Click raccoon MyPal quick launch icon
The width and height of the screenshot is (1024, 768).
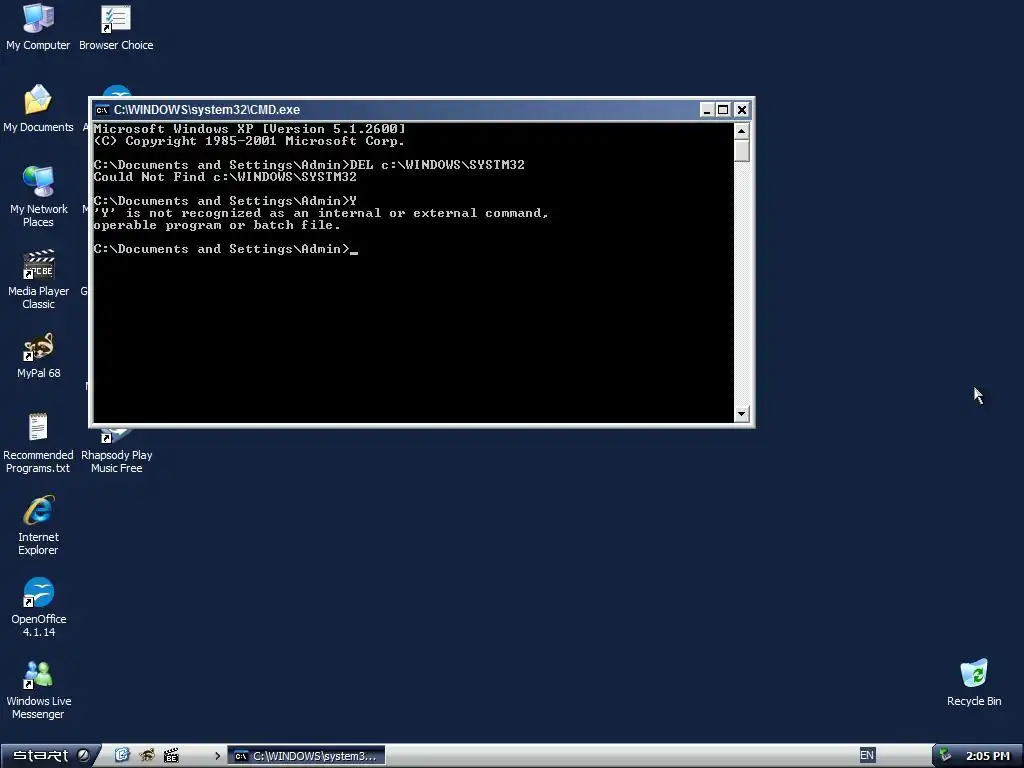tap(147, 755)
